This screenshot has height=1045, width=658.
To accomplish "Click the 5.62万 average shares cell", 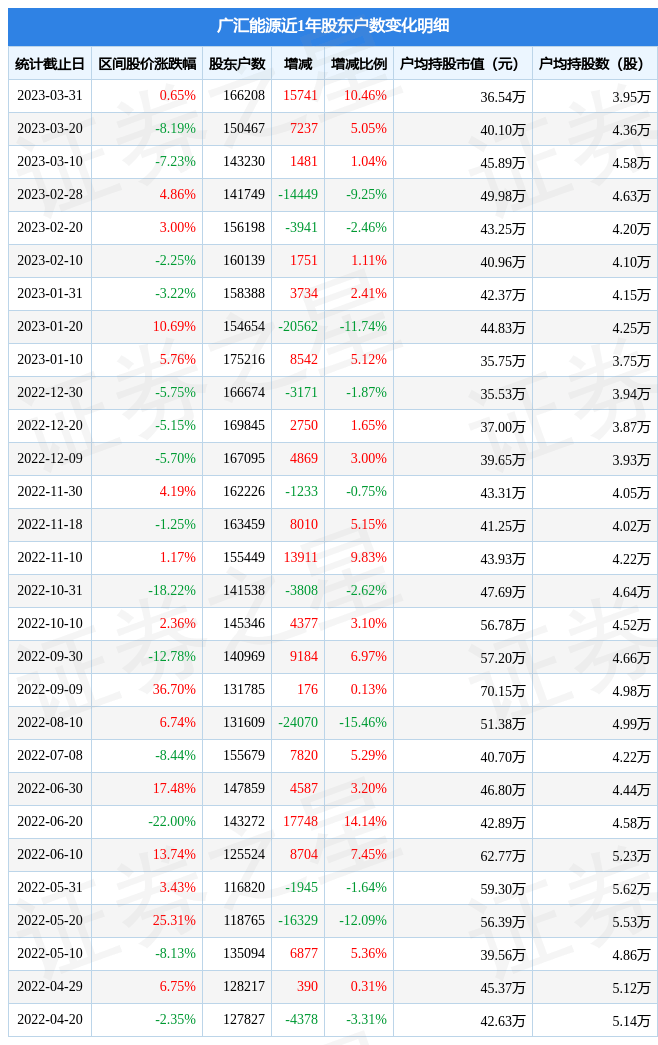I will coord(631,888).
